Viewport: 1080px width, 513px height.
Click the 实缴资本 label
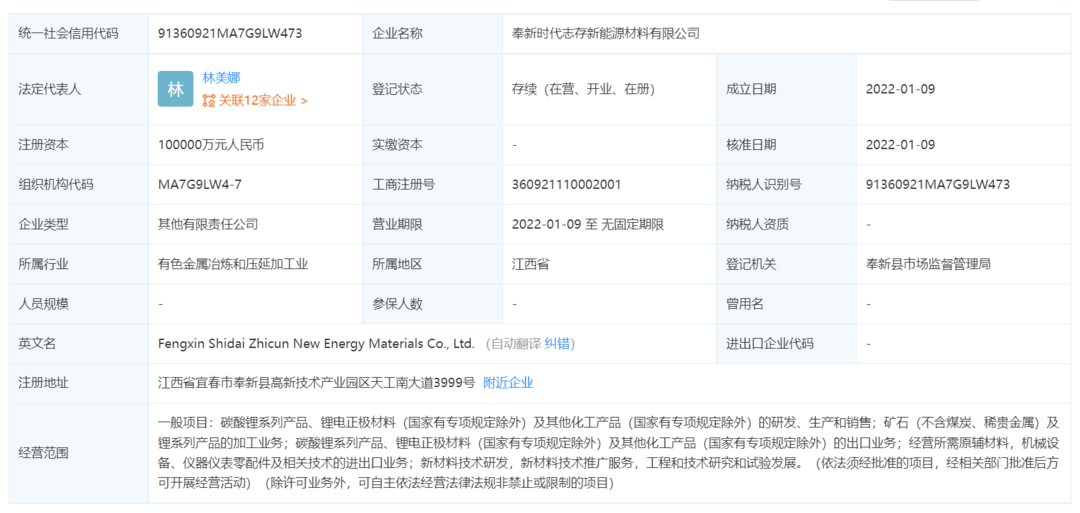[397, 145]
